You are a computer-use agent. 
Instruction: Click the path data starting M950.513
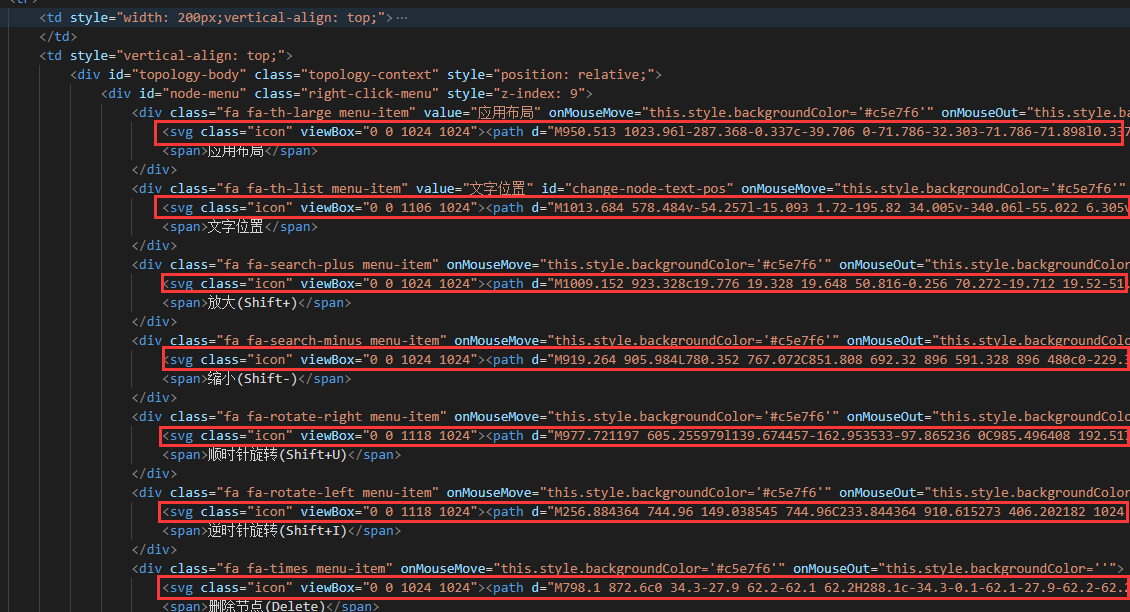click(838, 132)
